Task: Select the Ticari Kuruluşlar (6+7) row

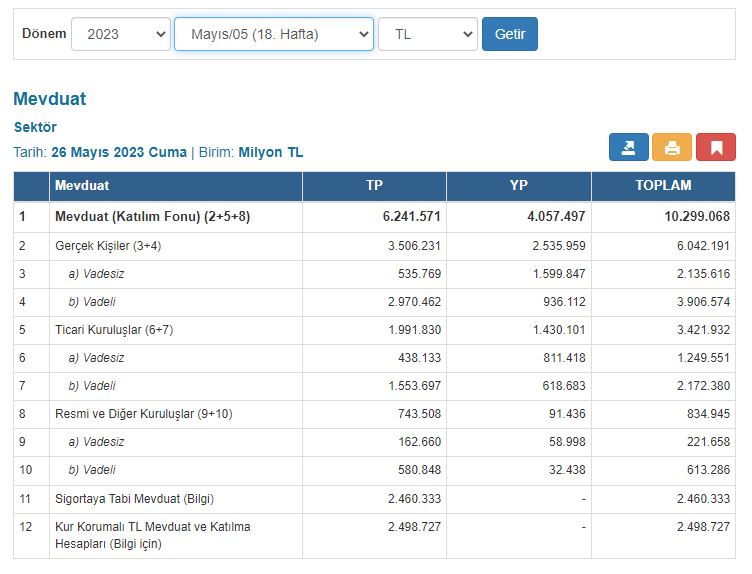Action: (x=374, y=330)
